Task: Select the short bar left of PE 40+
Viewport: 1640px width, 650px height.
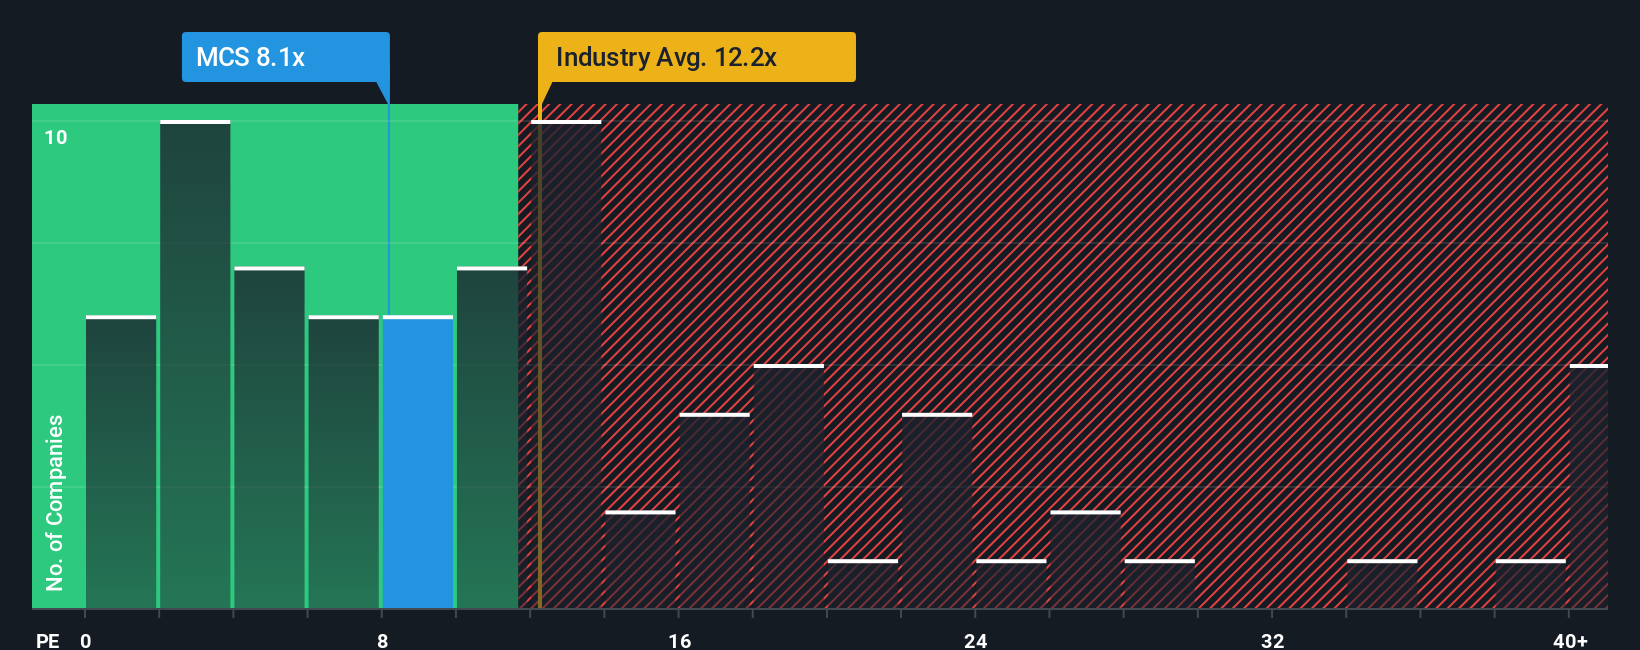Action: click(x=1530, y=584)
